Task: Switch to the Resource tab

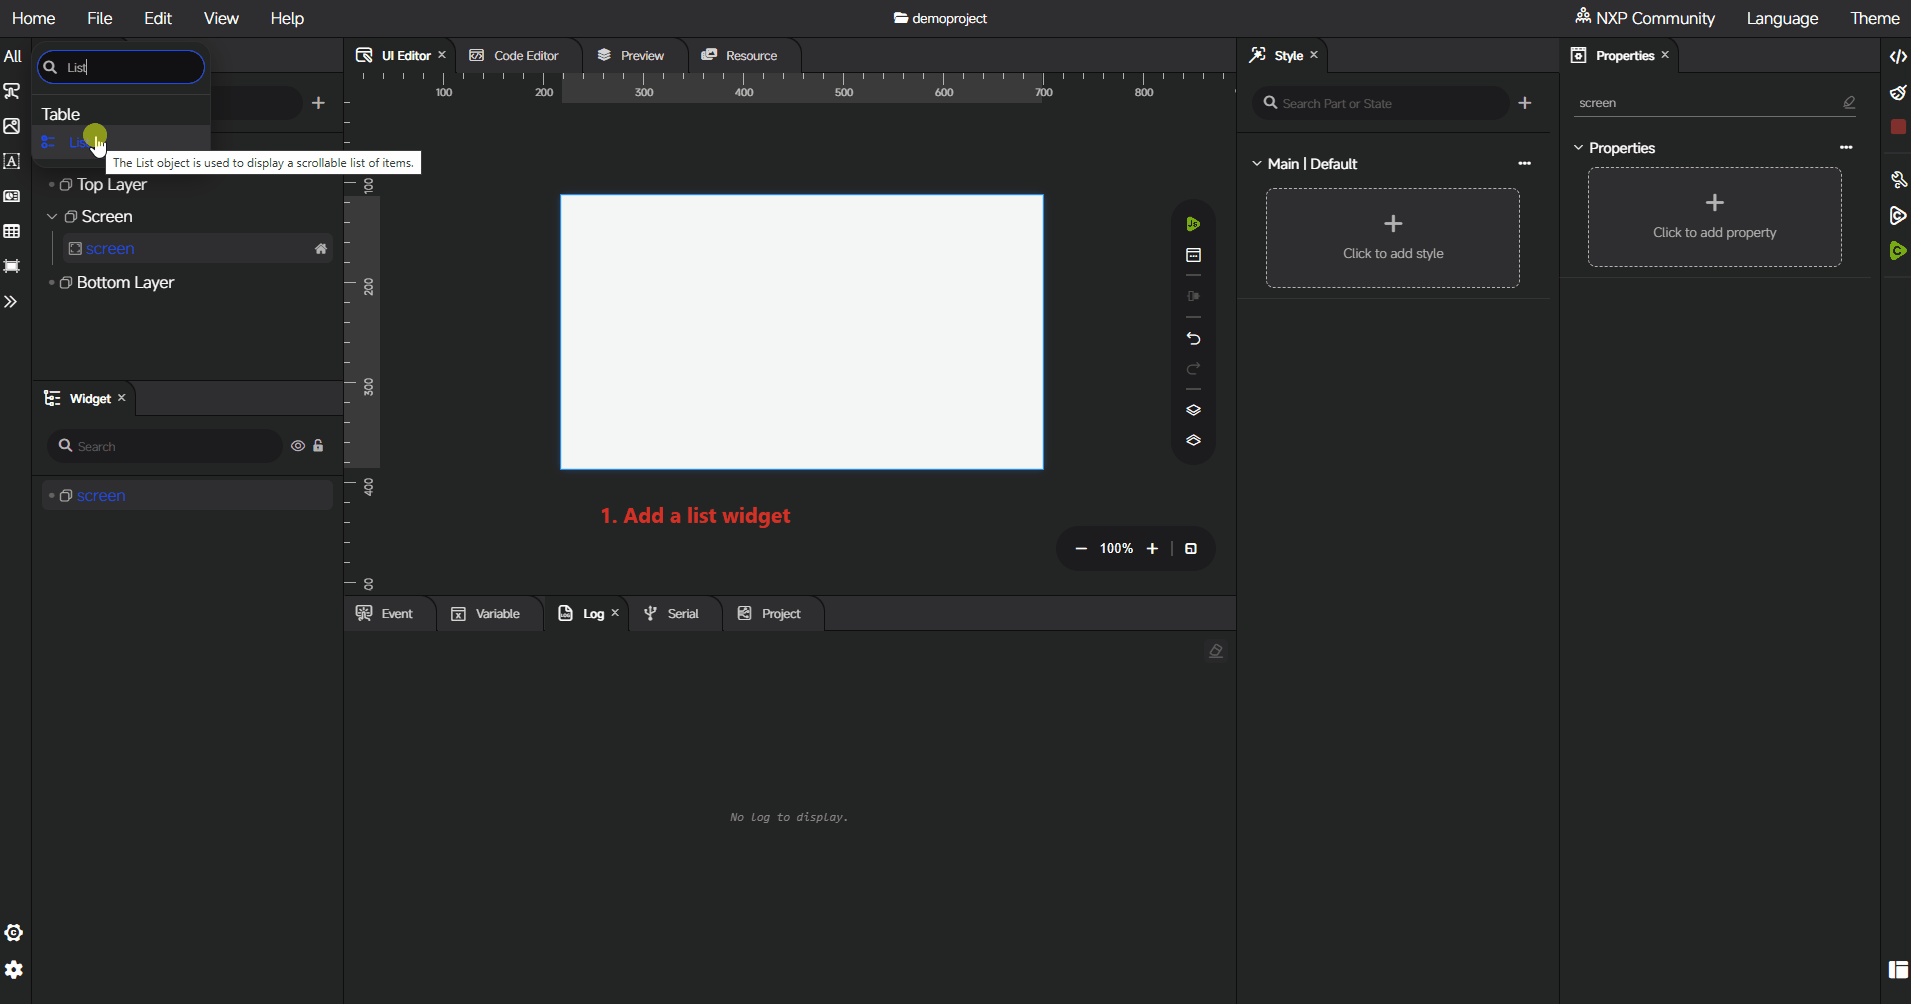Action: click(739, 55)
